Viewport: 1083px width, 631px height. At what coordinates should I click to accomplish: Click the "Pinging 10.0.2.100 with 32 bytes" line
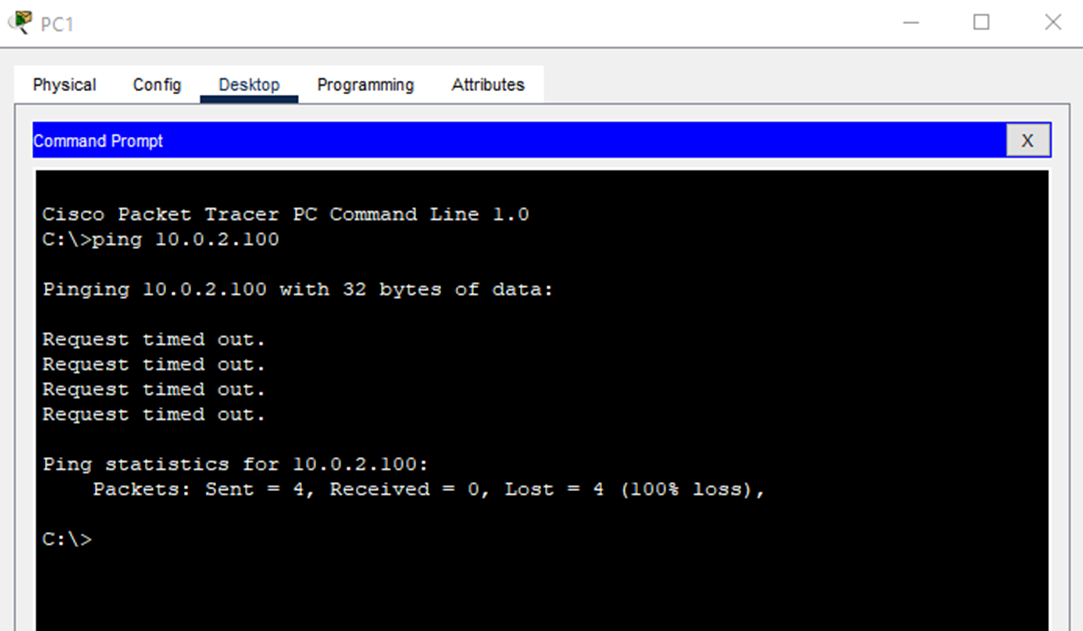pos(297,290)
